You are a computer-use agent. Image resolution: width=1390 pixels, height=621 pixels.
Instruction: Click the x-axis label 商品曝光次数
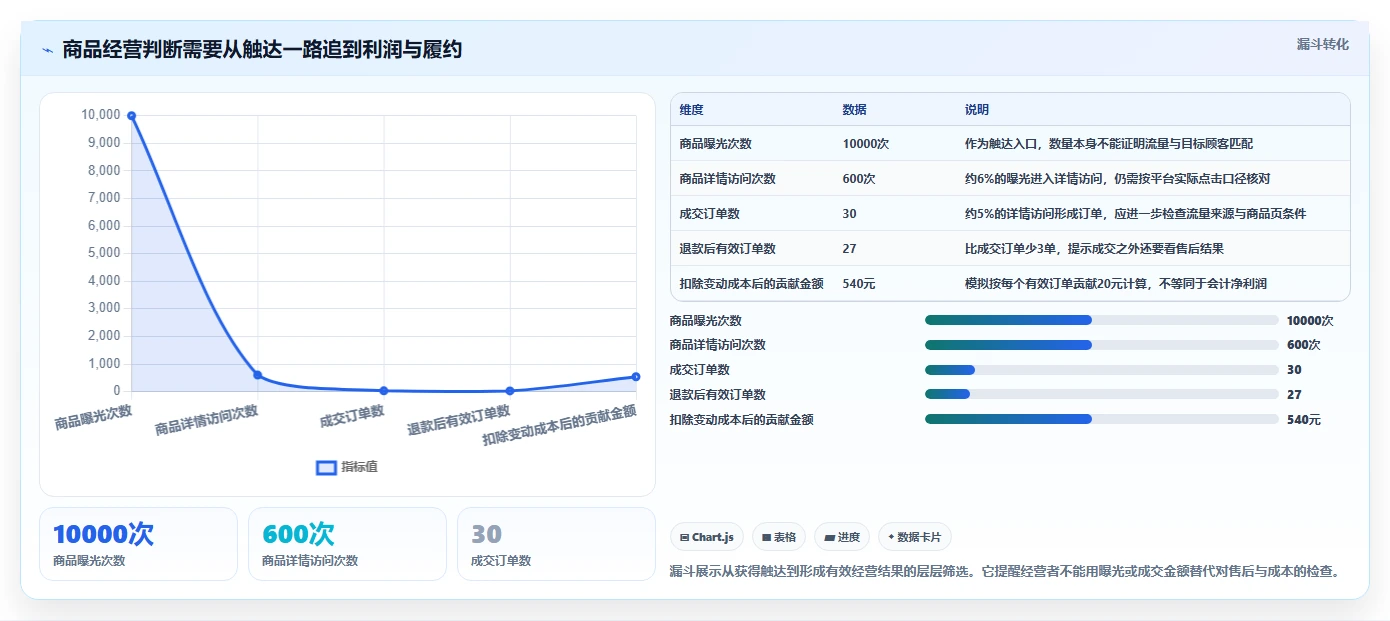click(x=93, y=418)
